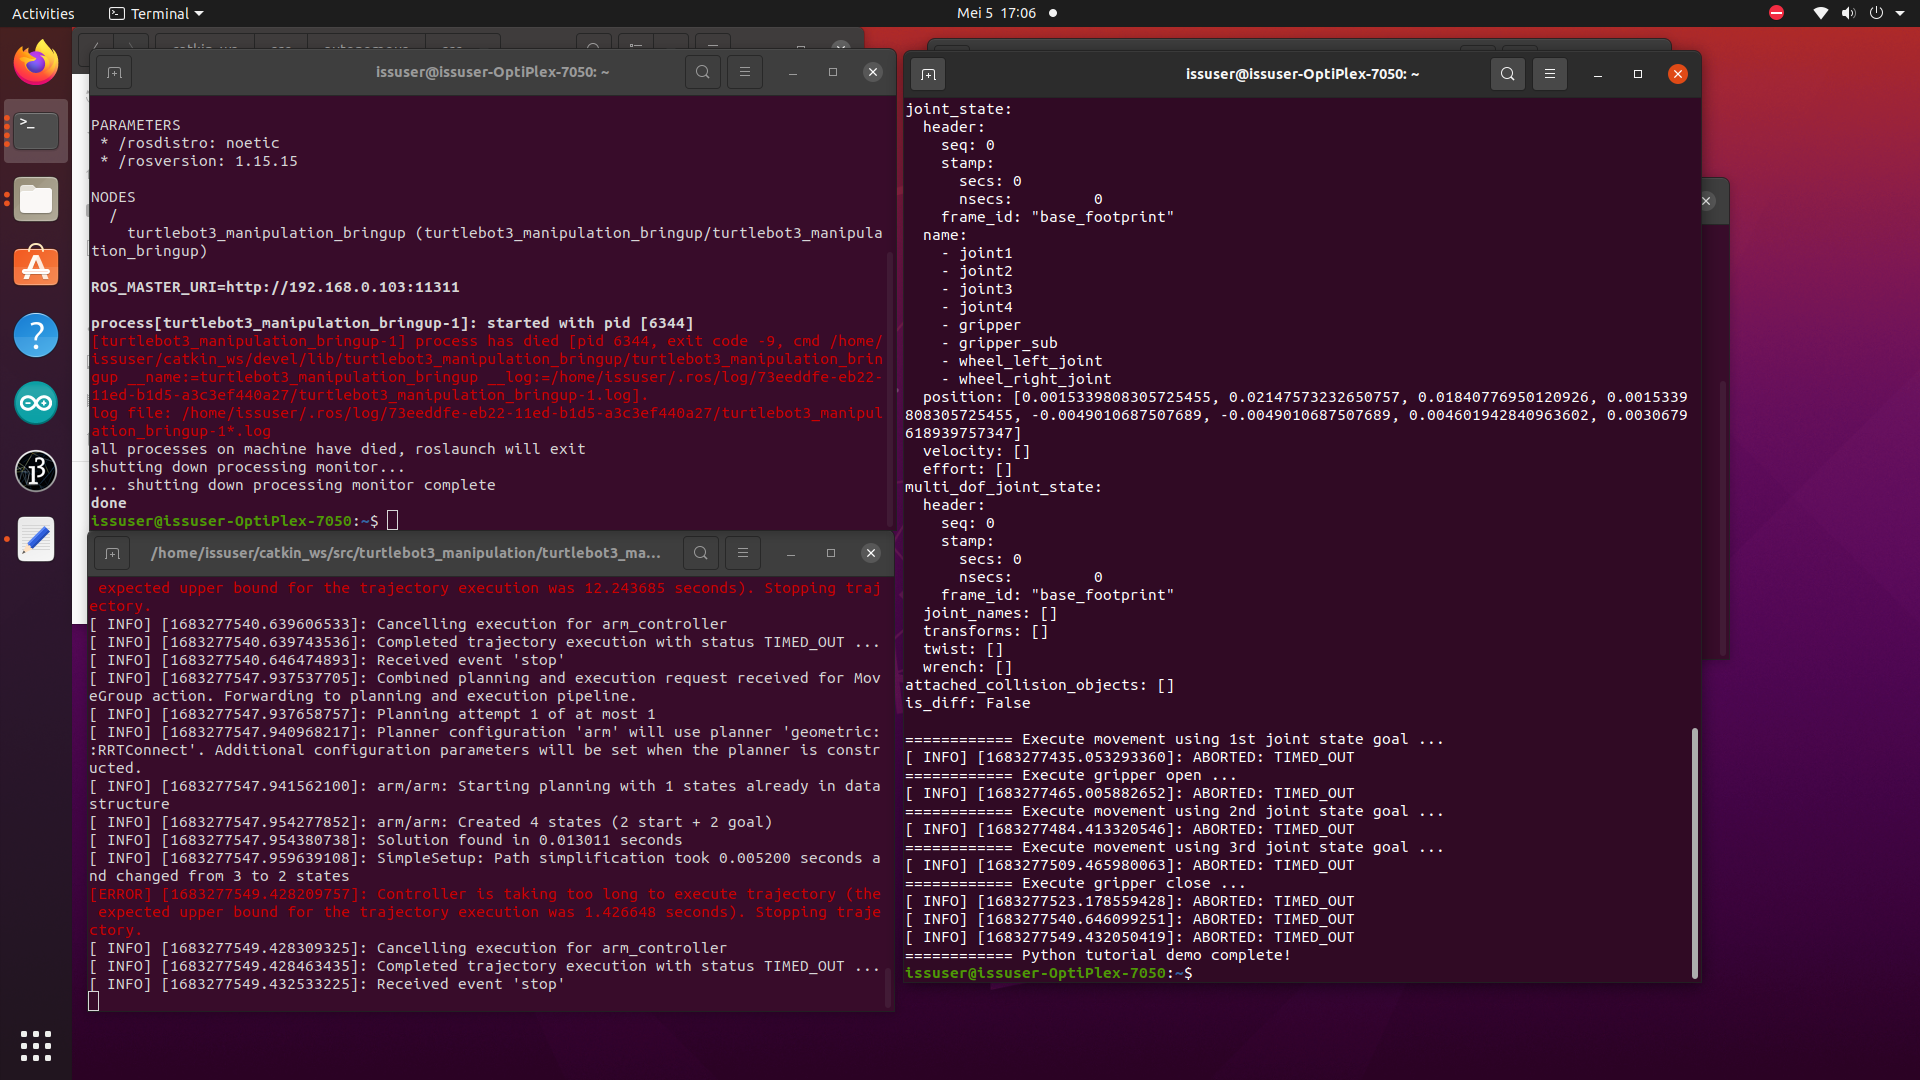Open the system status menu top right
The width and height of the screenshot is (1920, 1080).
click(1878, 13)
